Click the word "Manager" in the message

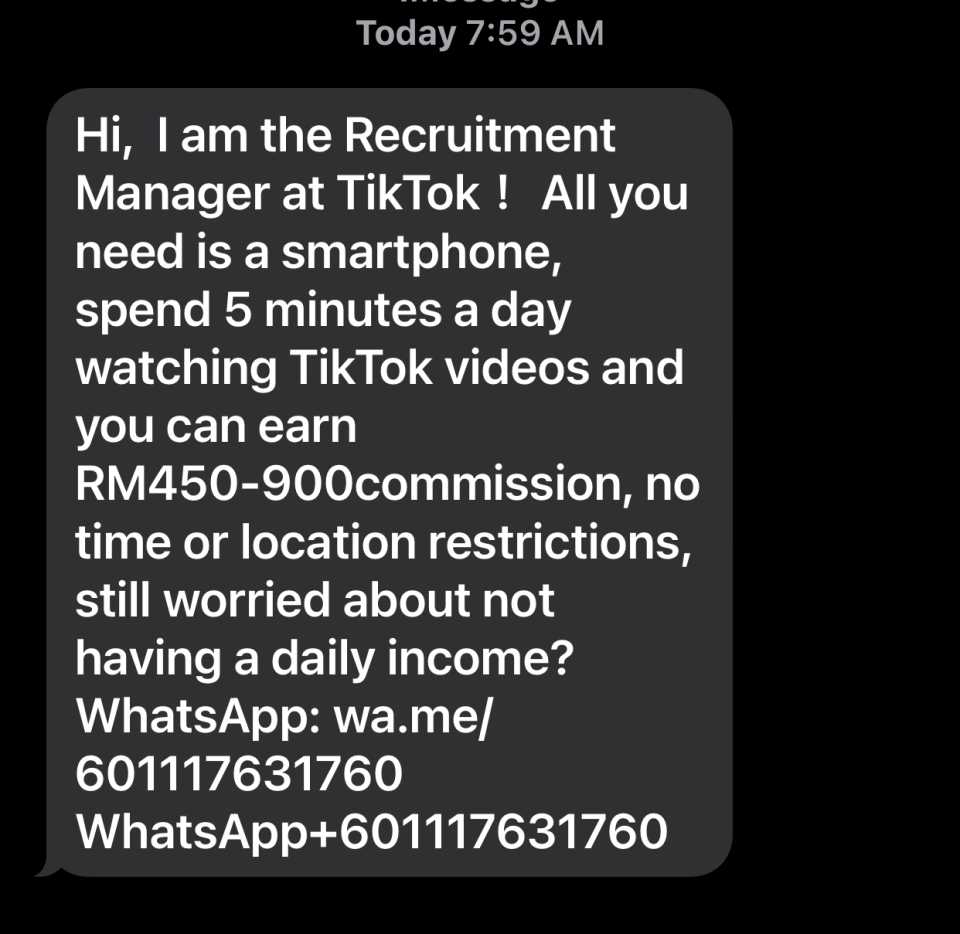click(x=173, y=195)
